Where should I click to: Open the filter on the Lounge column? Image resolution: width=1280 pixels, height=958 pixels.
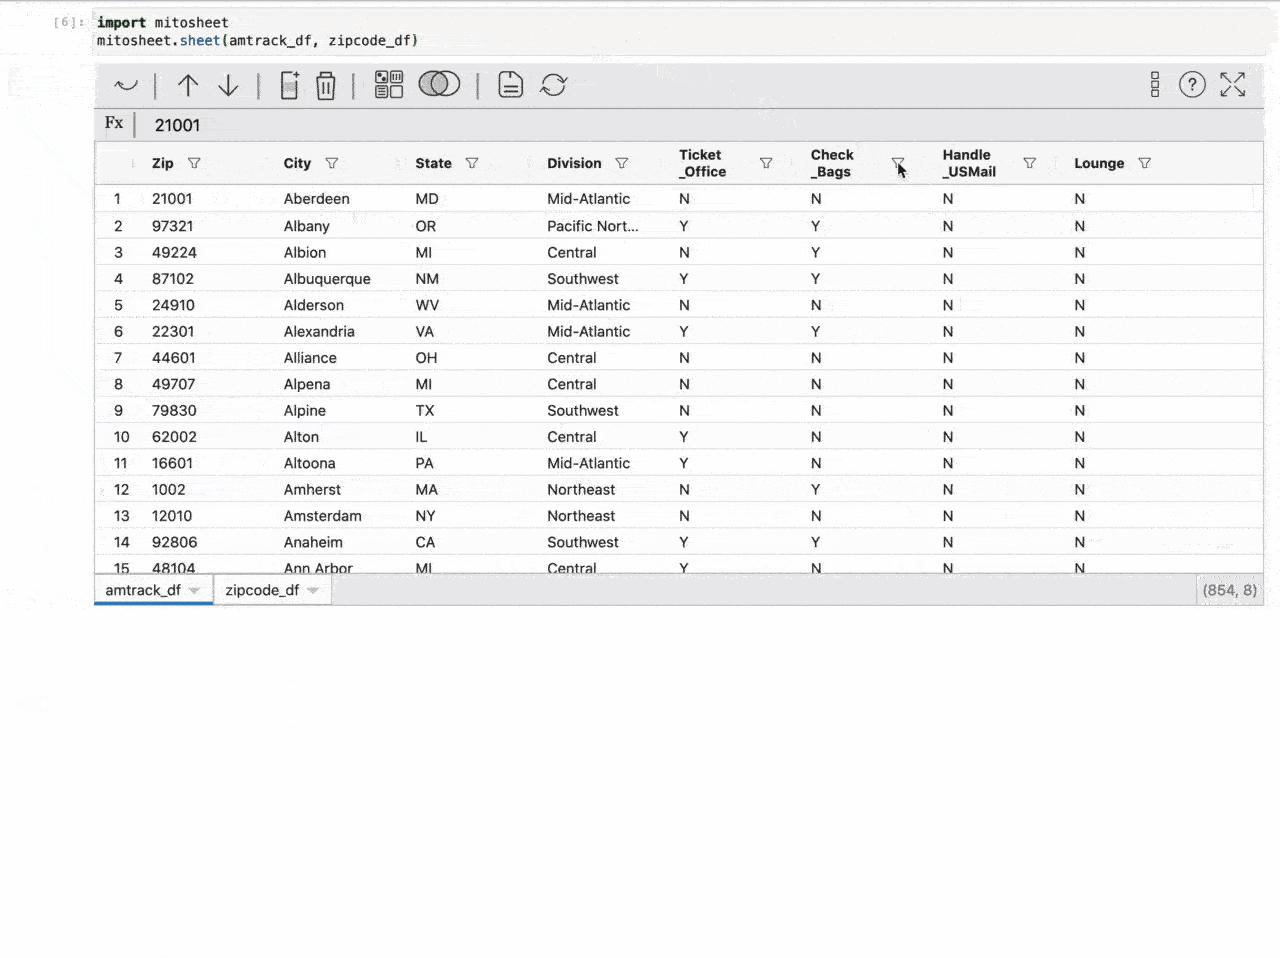1144,163
